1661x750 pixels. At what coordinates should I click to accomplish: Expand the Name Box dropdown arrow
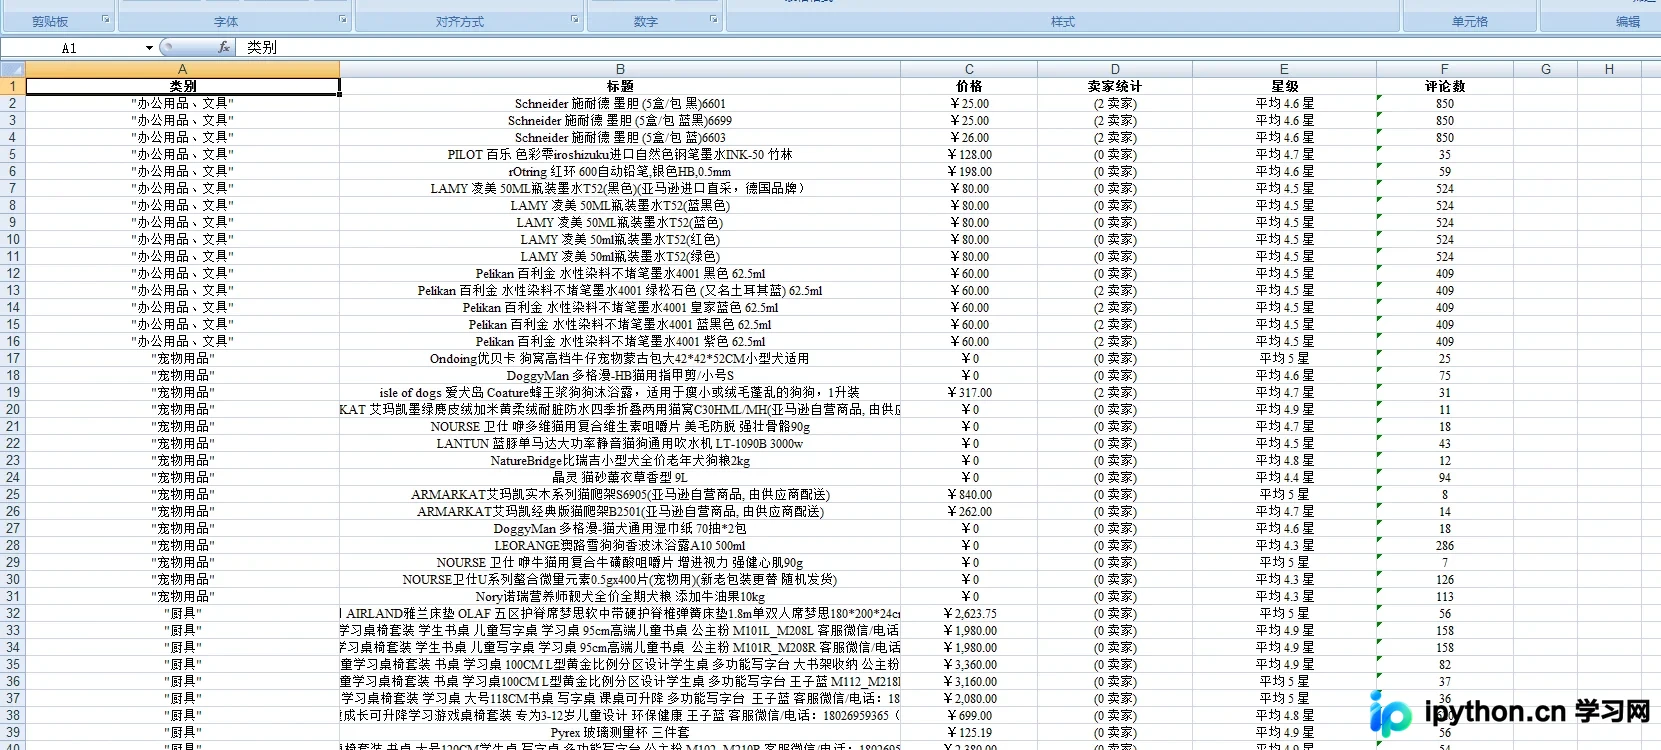tap(149, 48)
